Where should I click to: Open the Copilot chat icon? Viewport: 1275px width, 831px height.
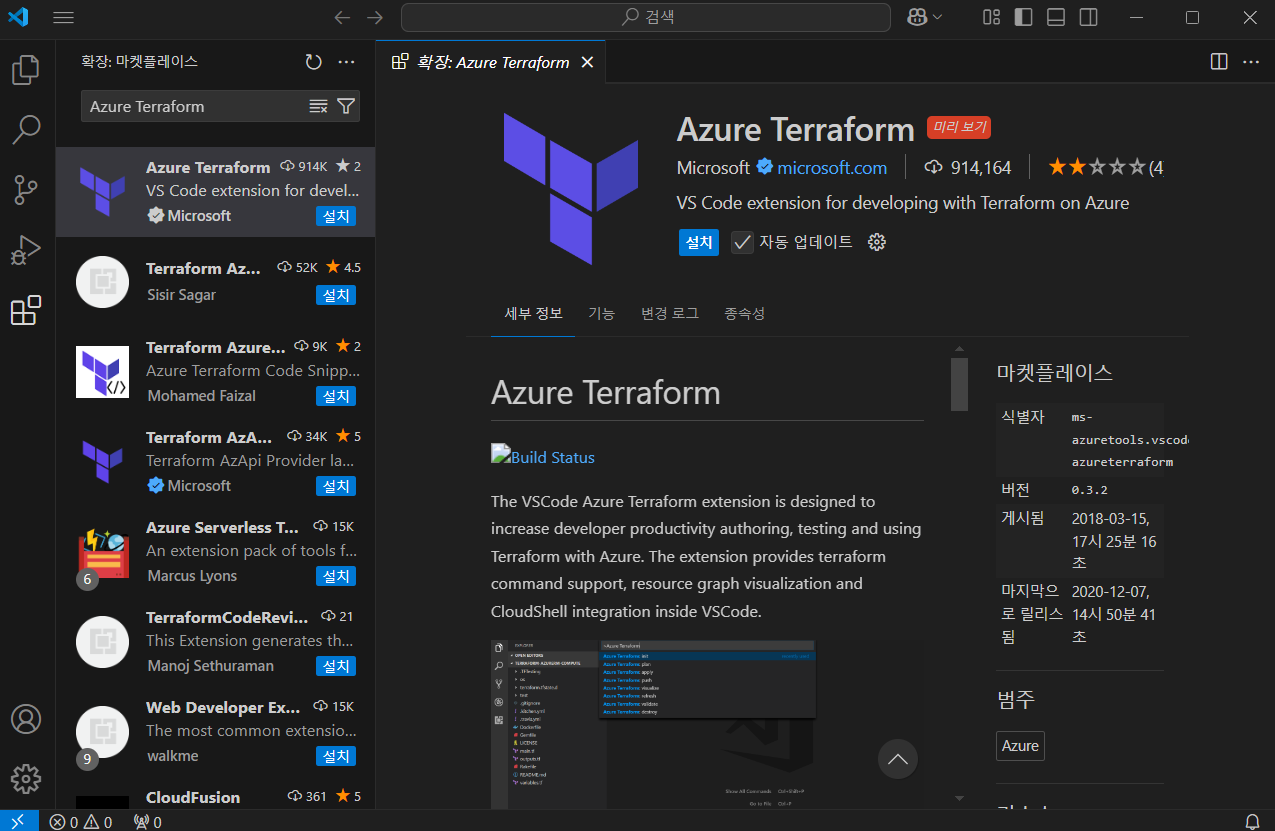click(916, 17)
